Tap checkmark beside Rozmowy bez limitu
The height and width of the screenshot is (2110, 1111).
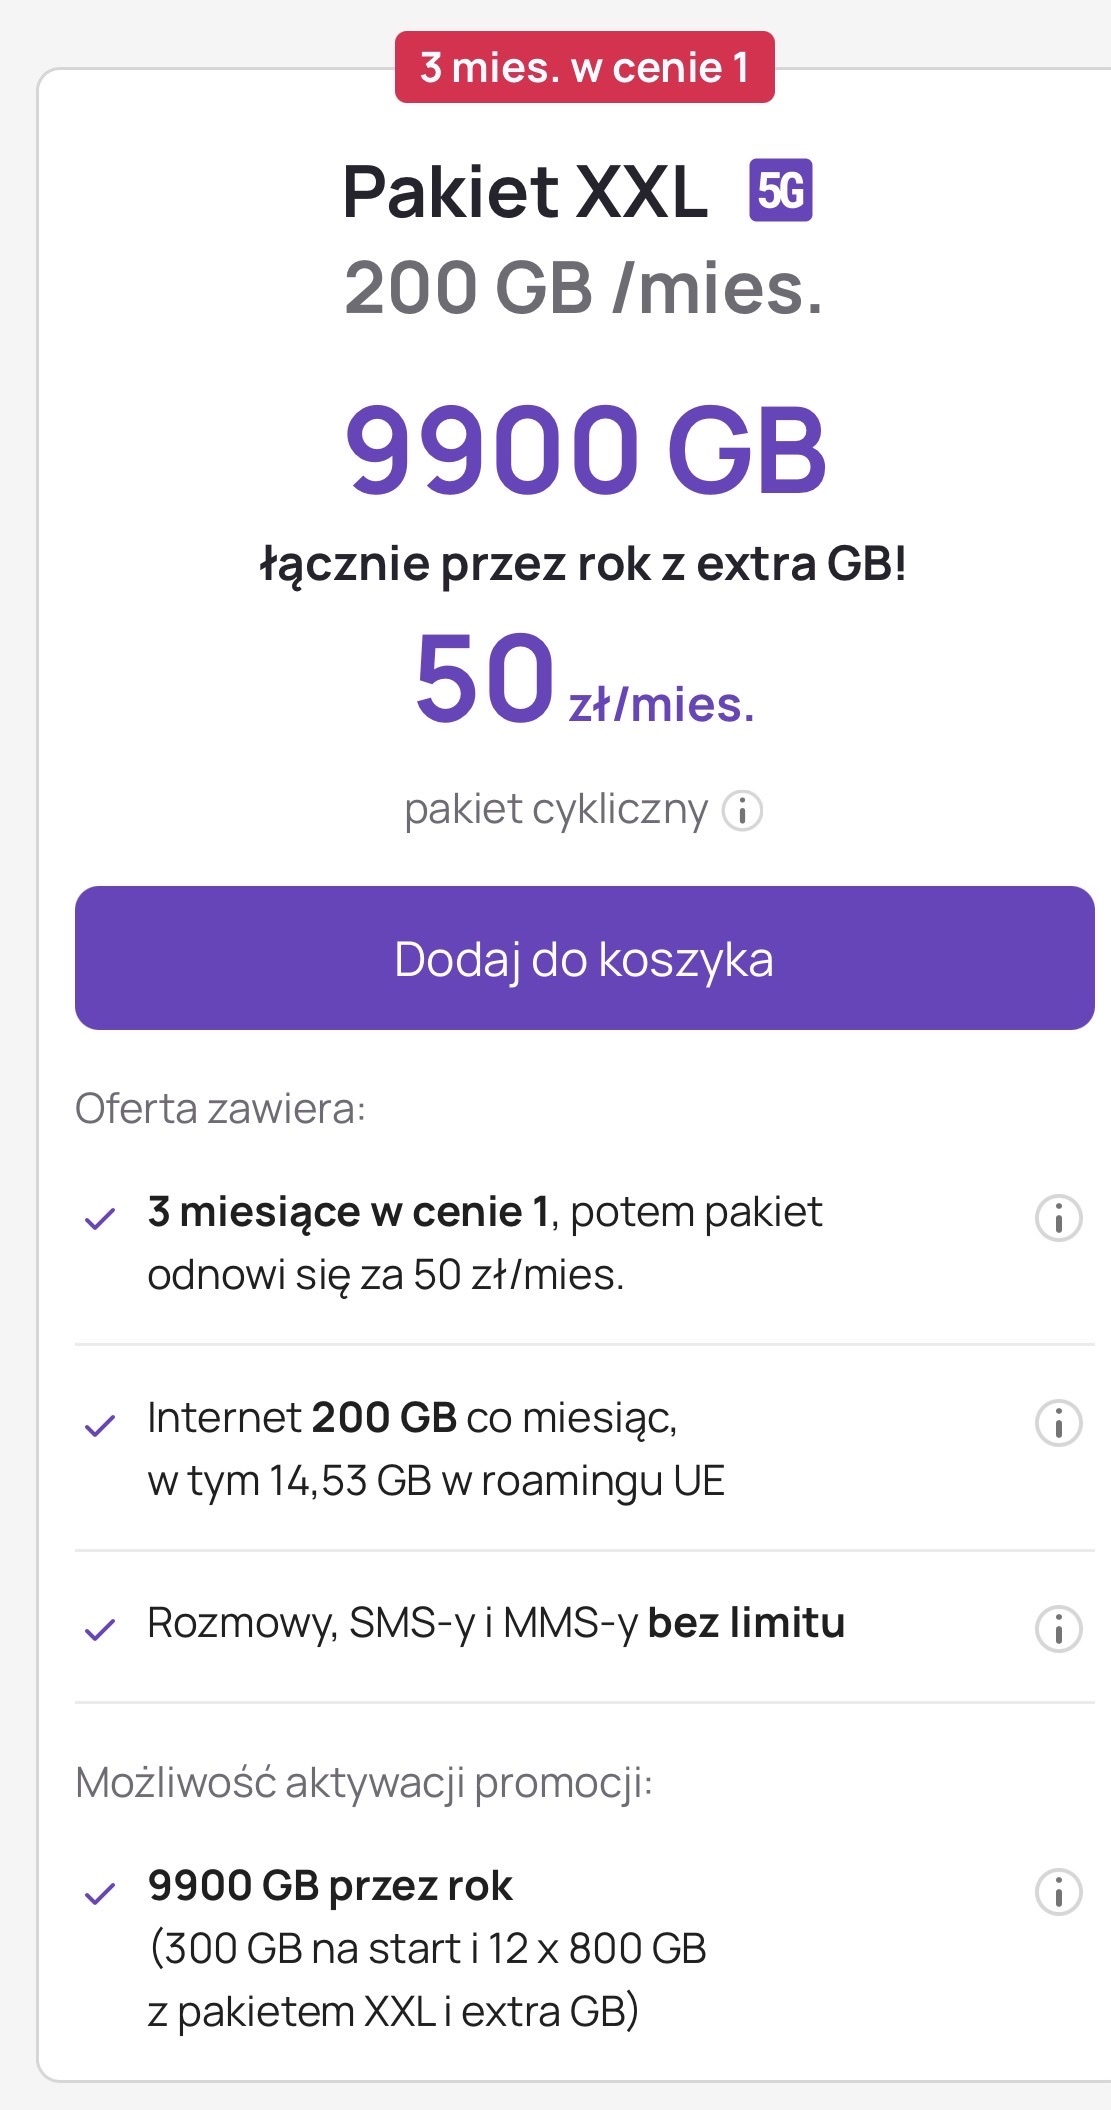pos(100,1630)
